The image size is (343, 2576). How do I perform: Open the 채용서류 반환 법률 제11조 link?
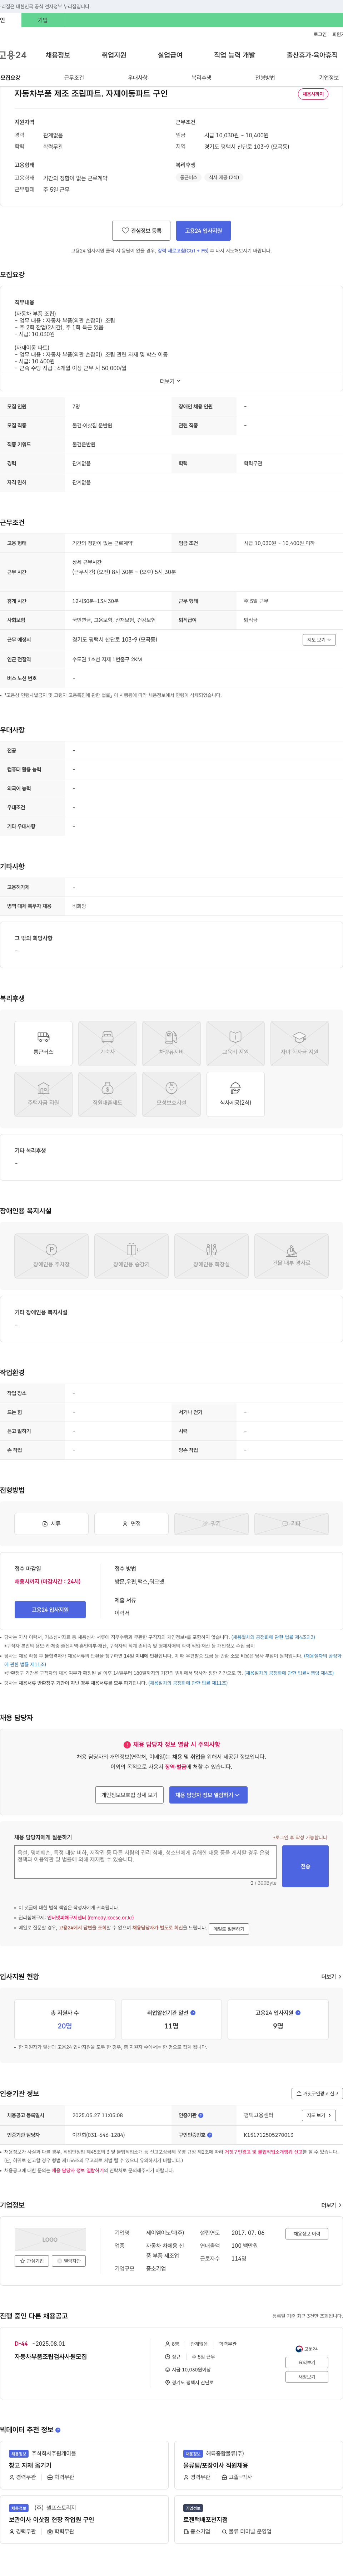(188, 1683)
